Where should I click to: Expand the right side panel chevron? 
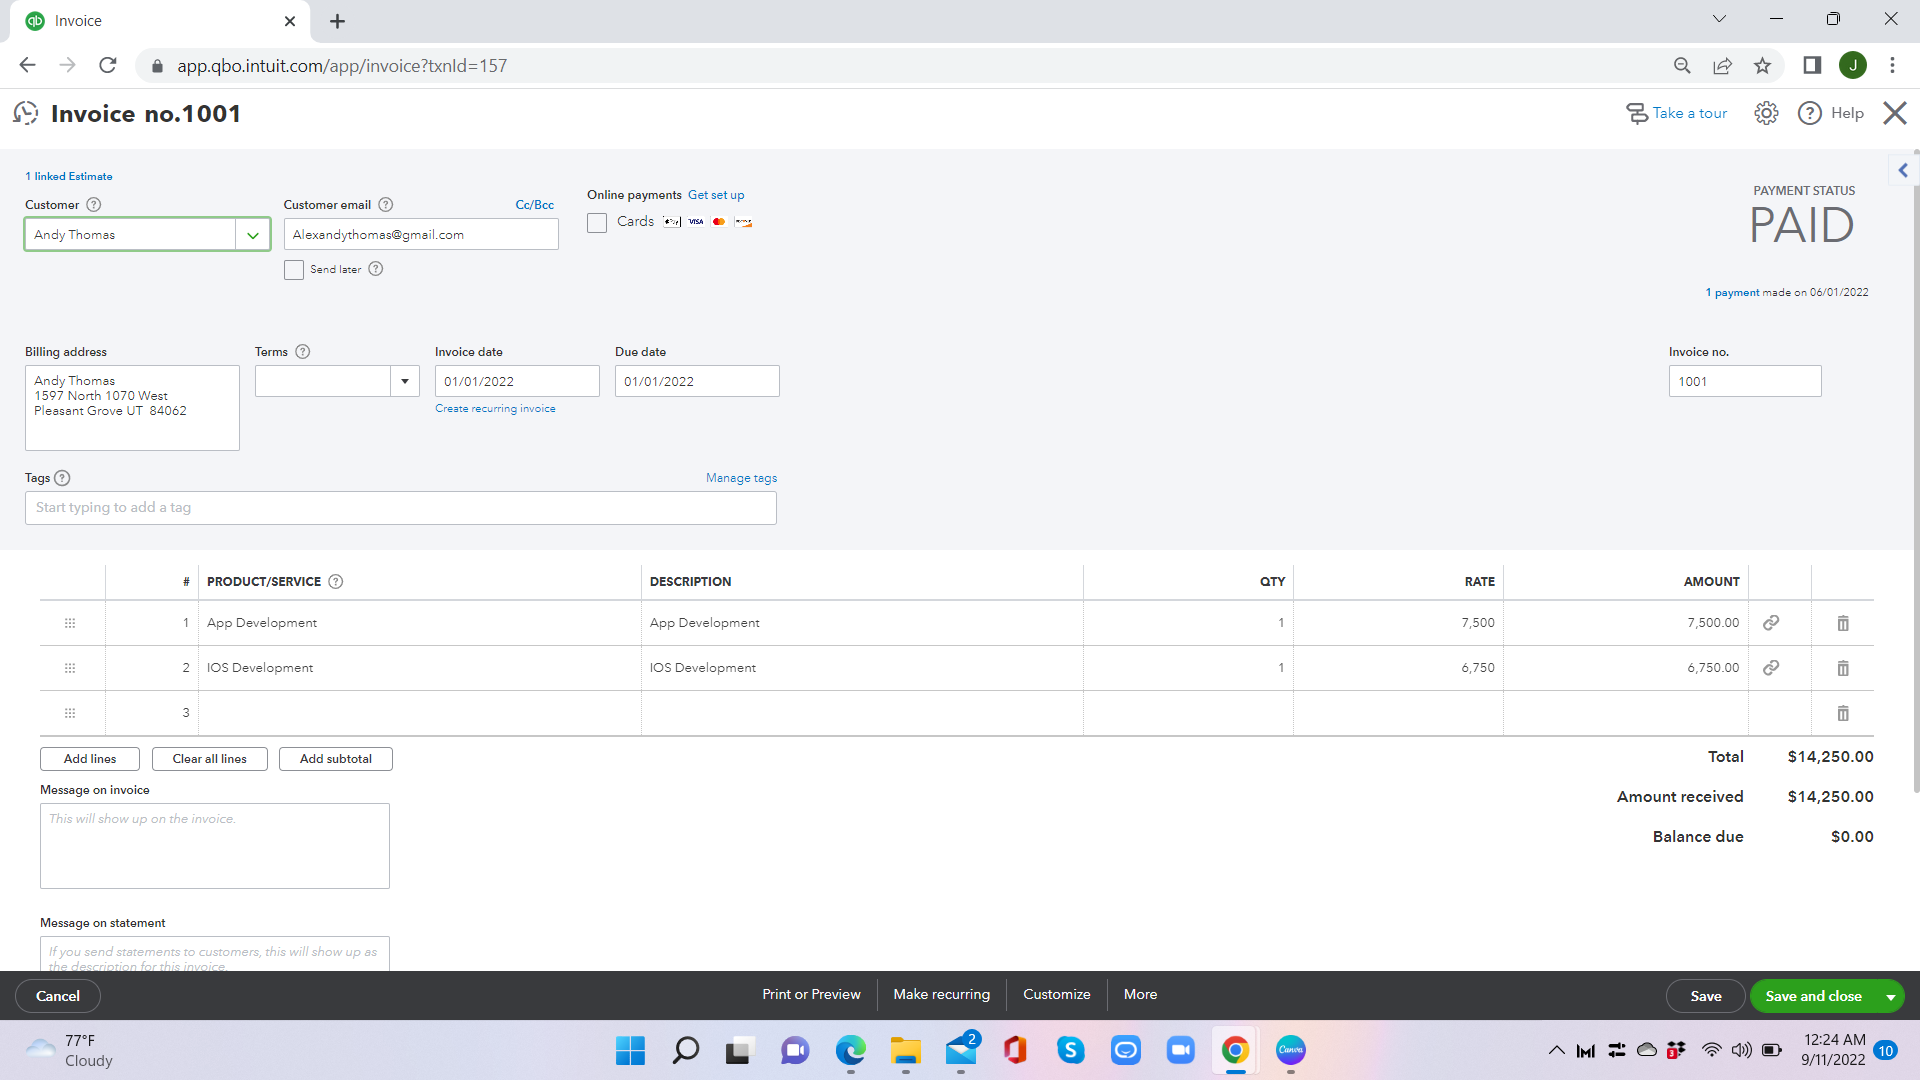pos(1903,170)
